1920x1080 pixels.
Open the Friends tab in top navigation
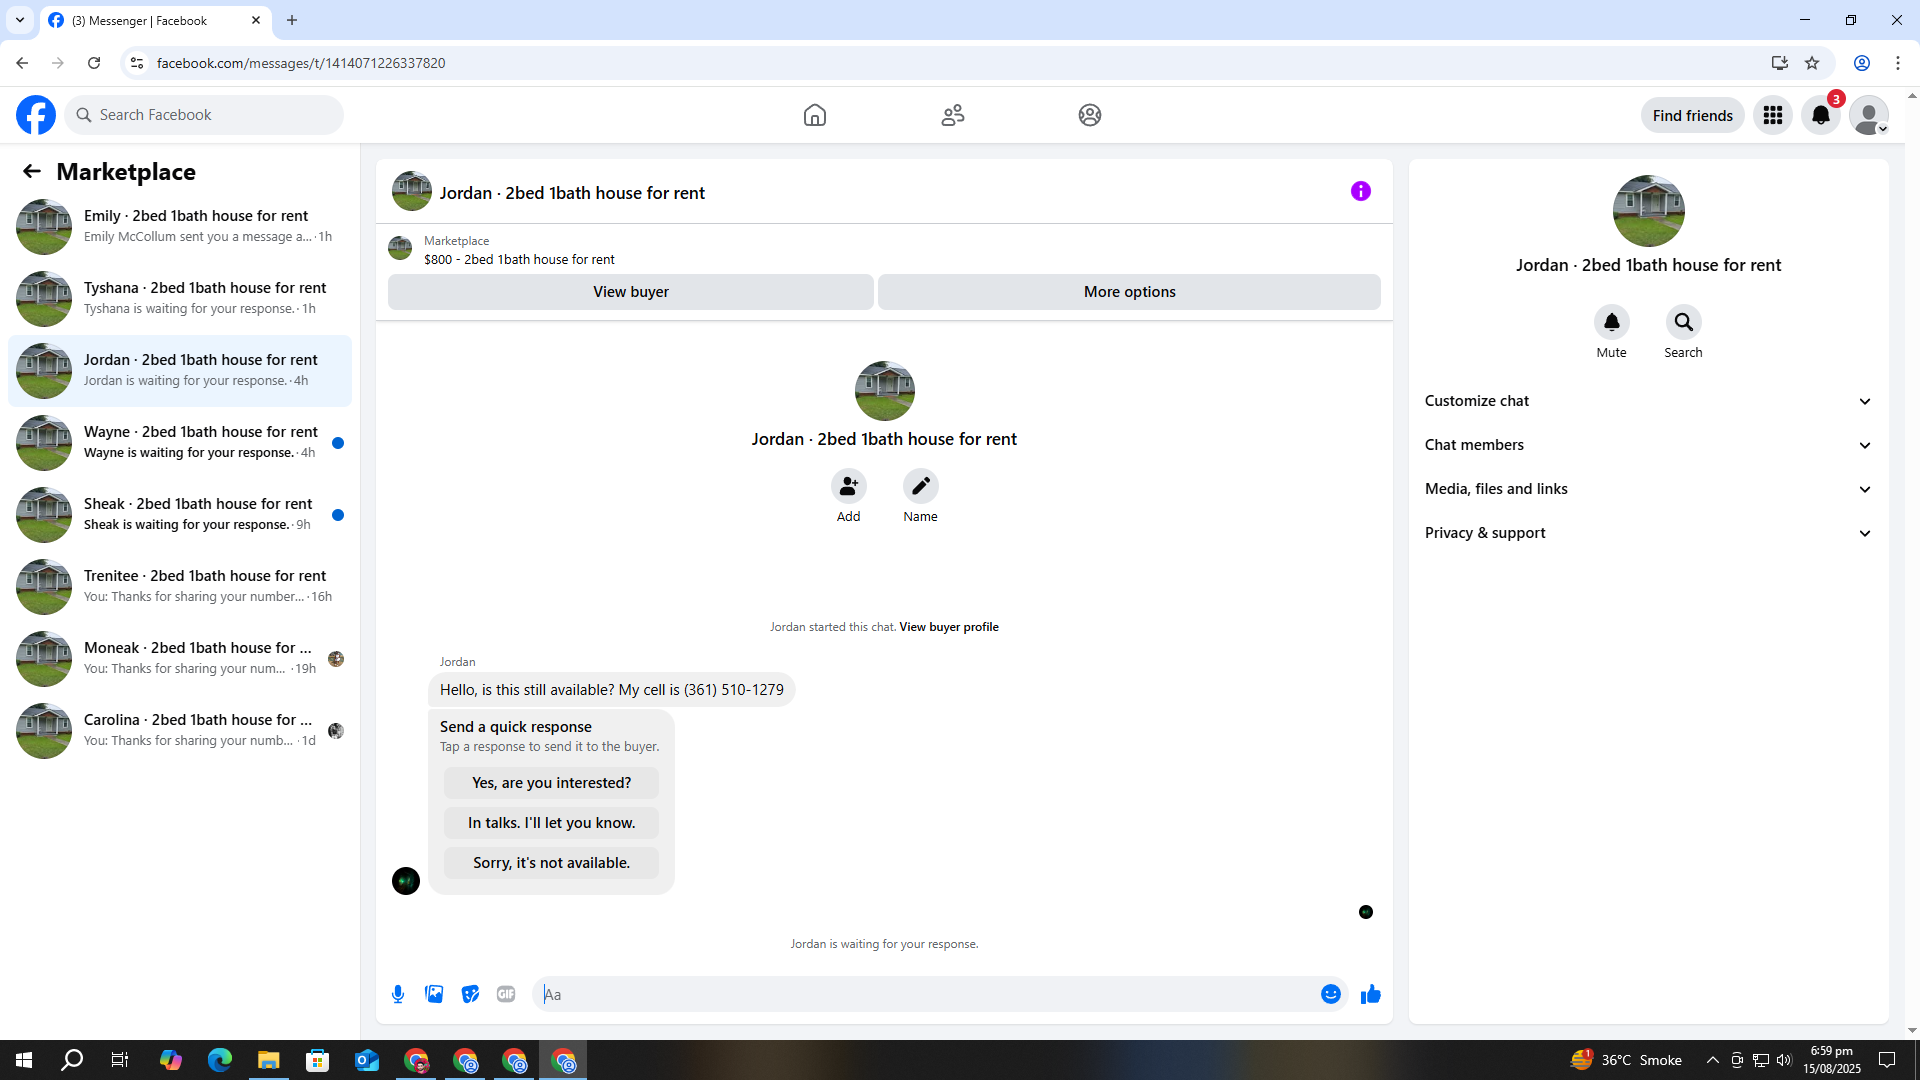(952, 115)
